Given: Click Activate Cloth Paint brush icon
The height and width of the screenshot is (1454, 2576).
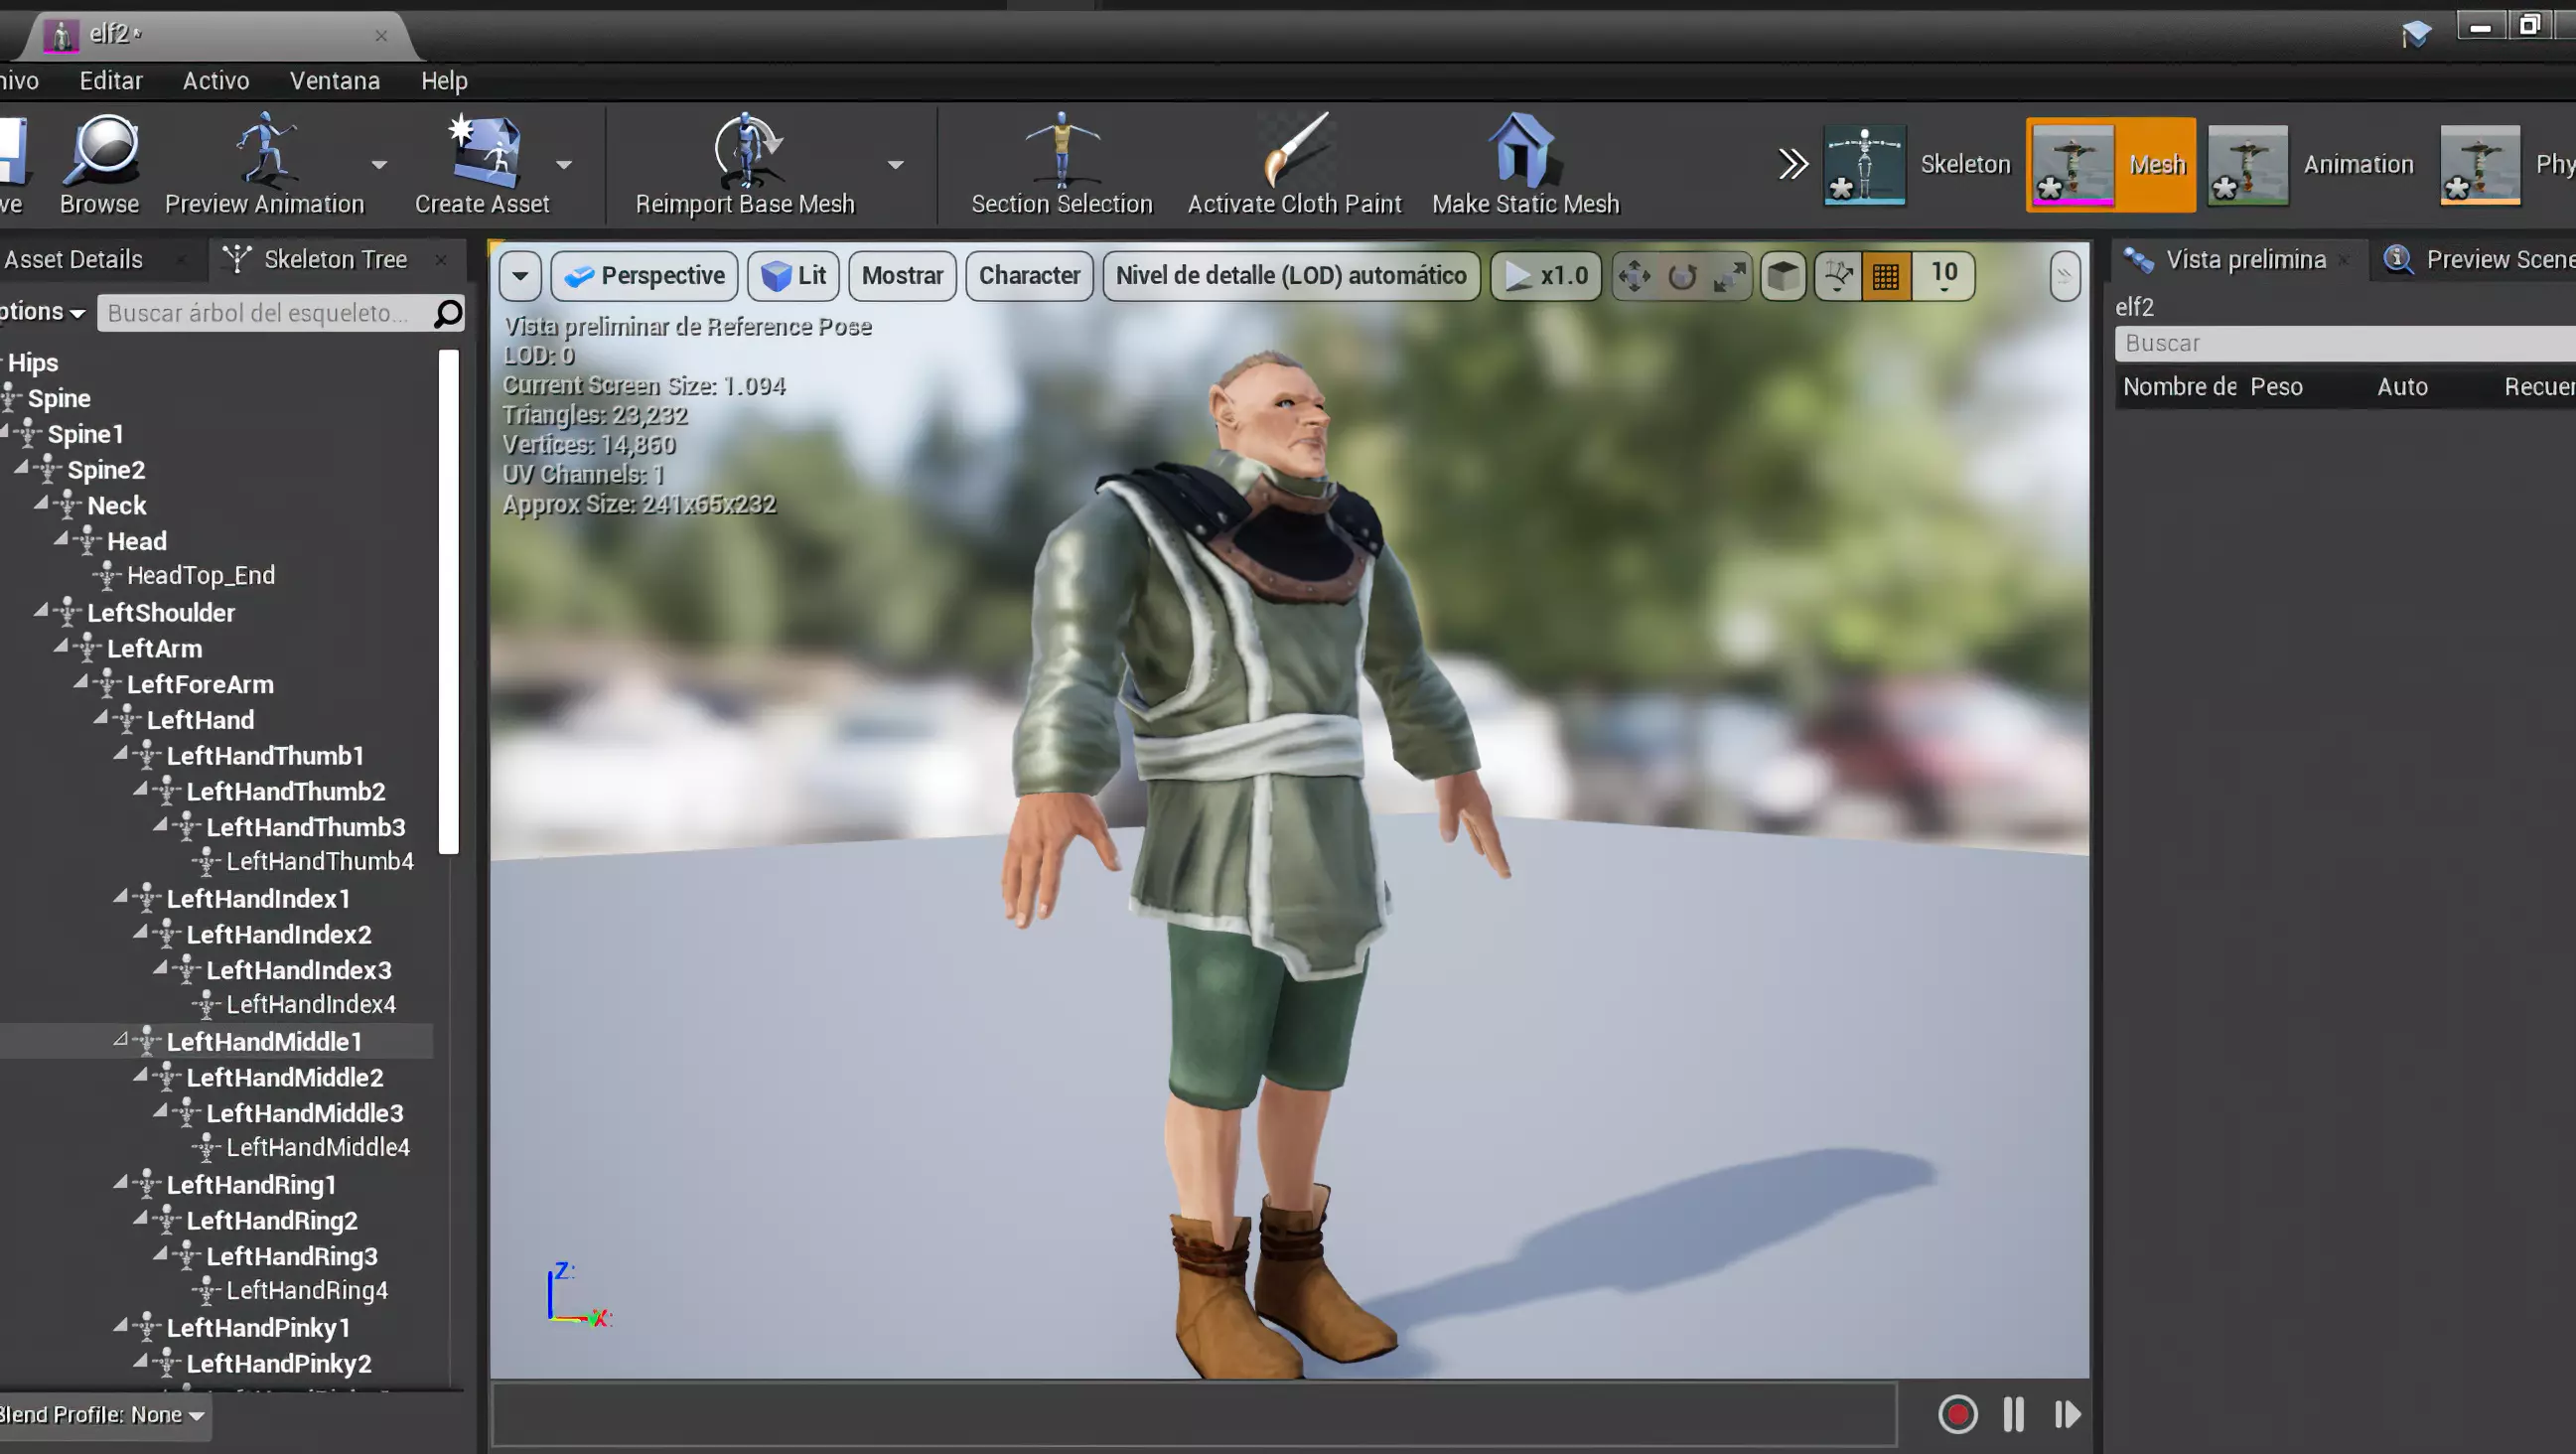Looking at the screenshot, I should [x=1294, y=150].
